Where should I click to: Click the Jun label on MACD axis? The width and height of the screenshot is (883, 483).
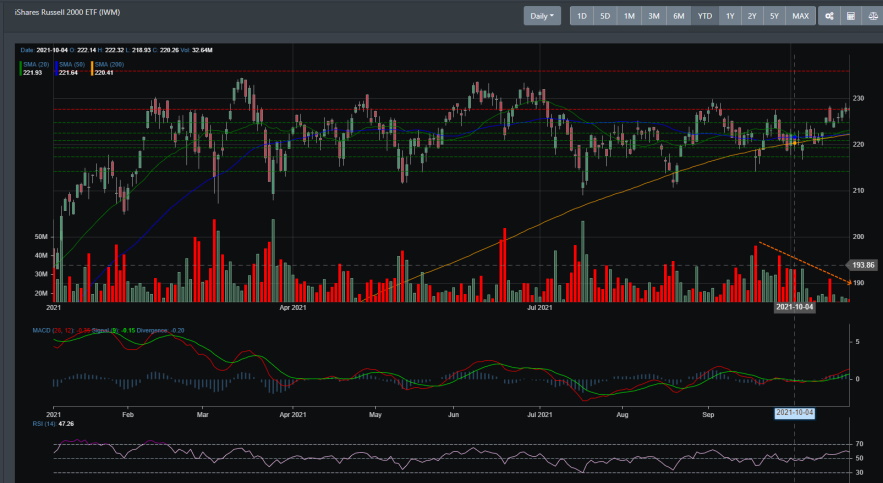click(453, 414)
